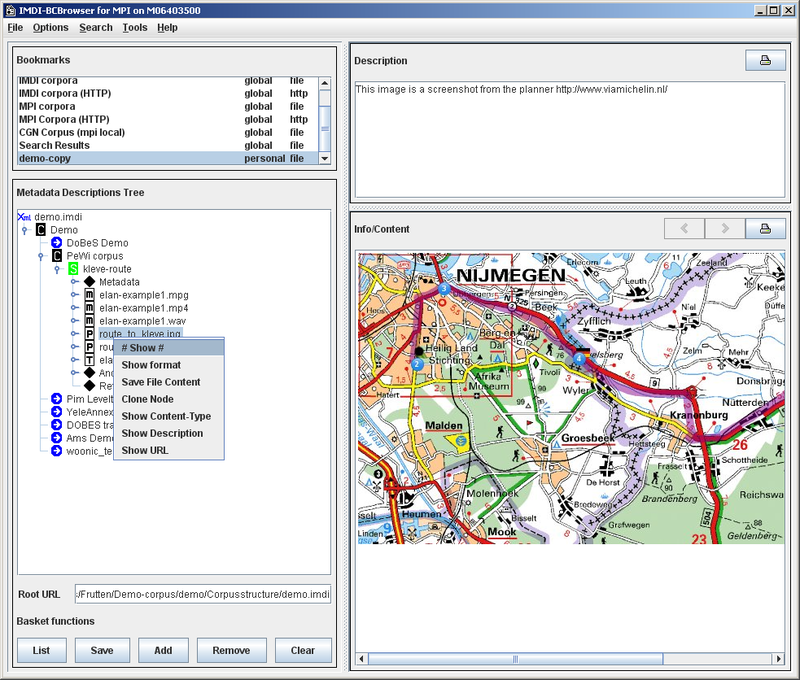Click the Root URL input field
Viewport: 800px width, 680px height.
pos(203,594)
